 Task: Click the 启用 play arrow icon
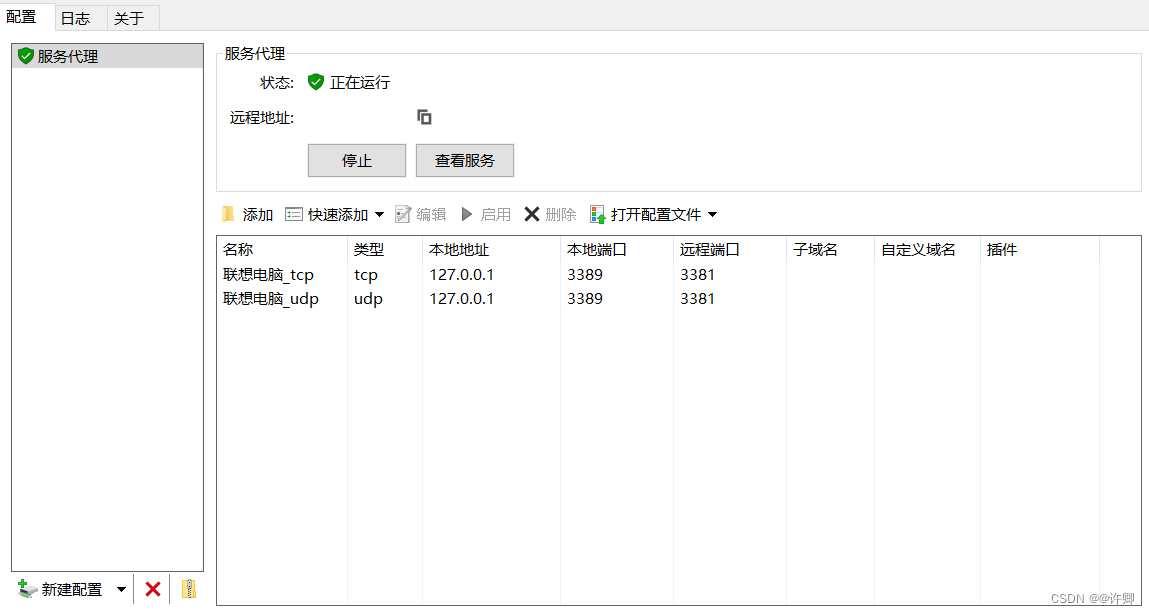click(466, 213)
